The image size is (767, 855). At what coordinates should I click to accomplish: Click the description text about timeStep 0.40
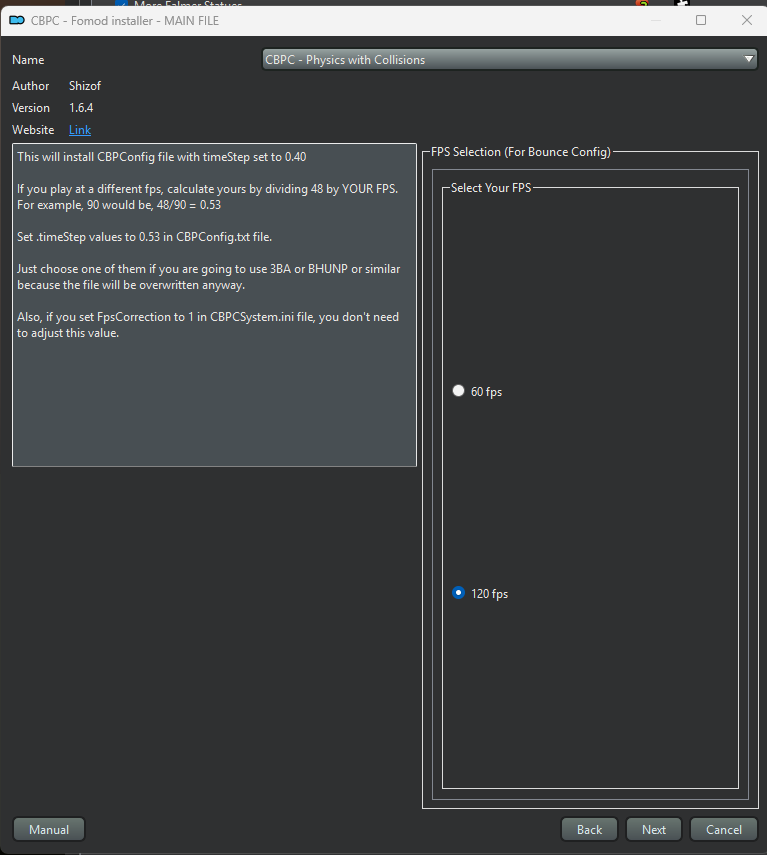coord(161,157)
